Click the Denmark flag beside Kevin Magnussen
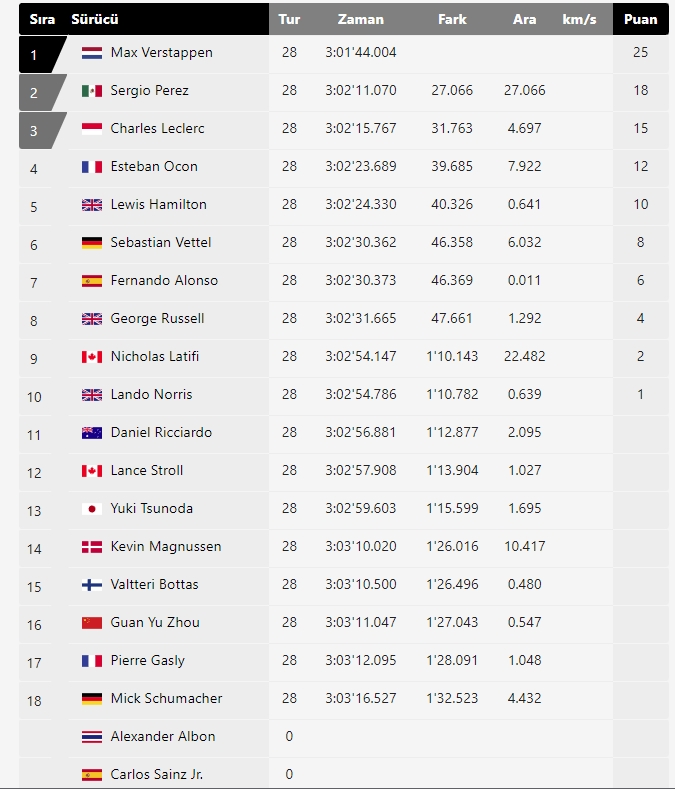 point(92,547)
